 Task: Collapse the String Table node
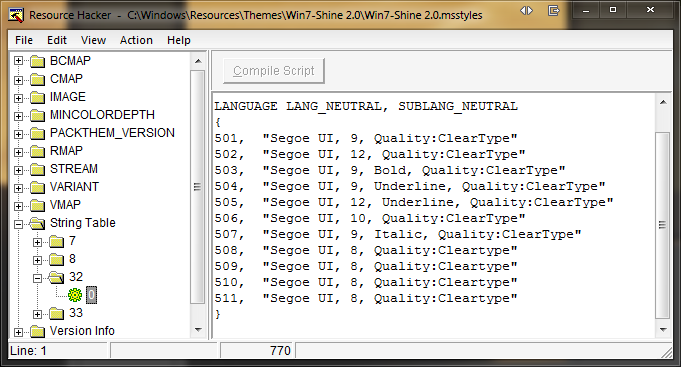click(18, 224)
